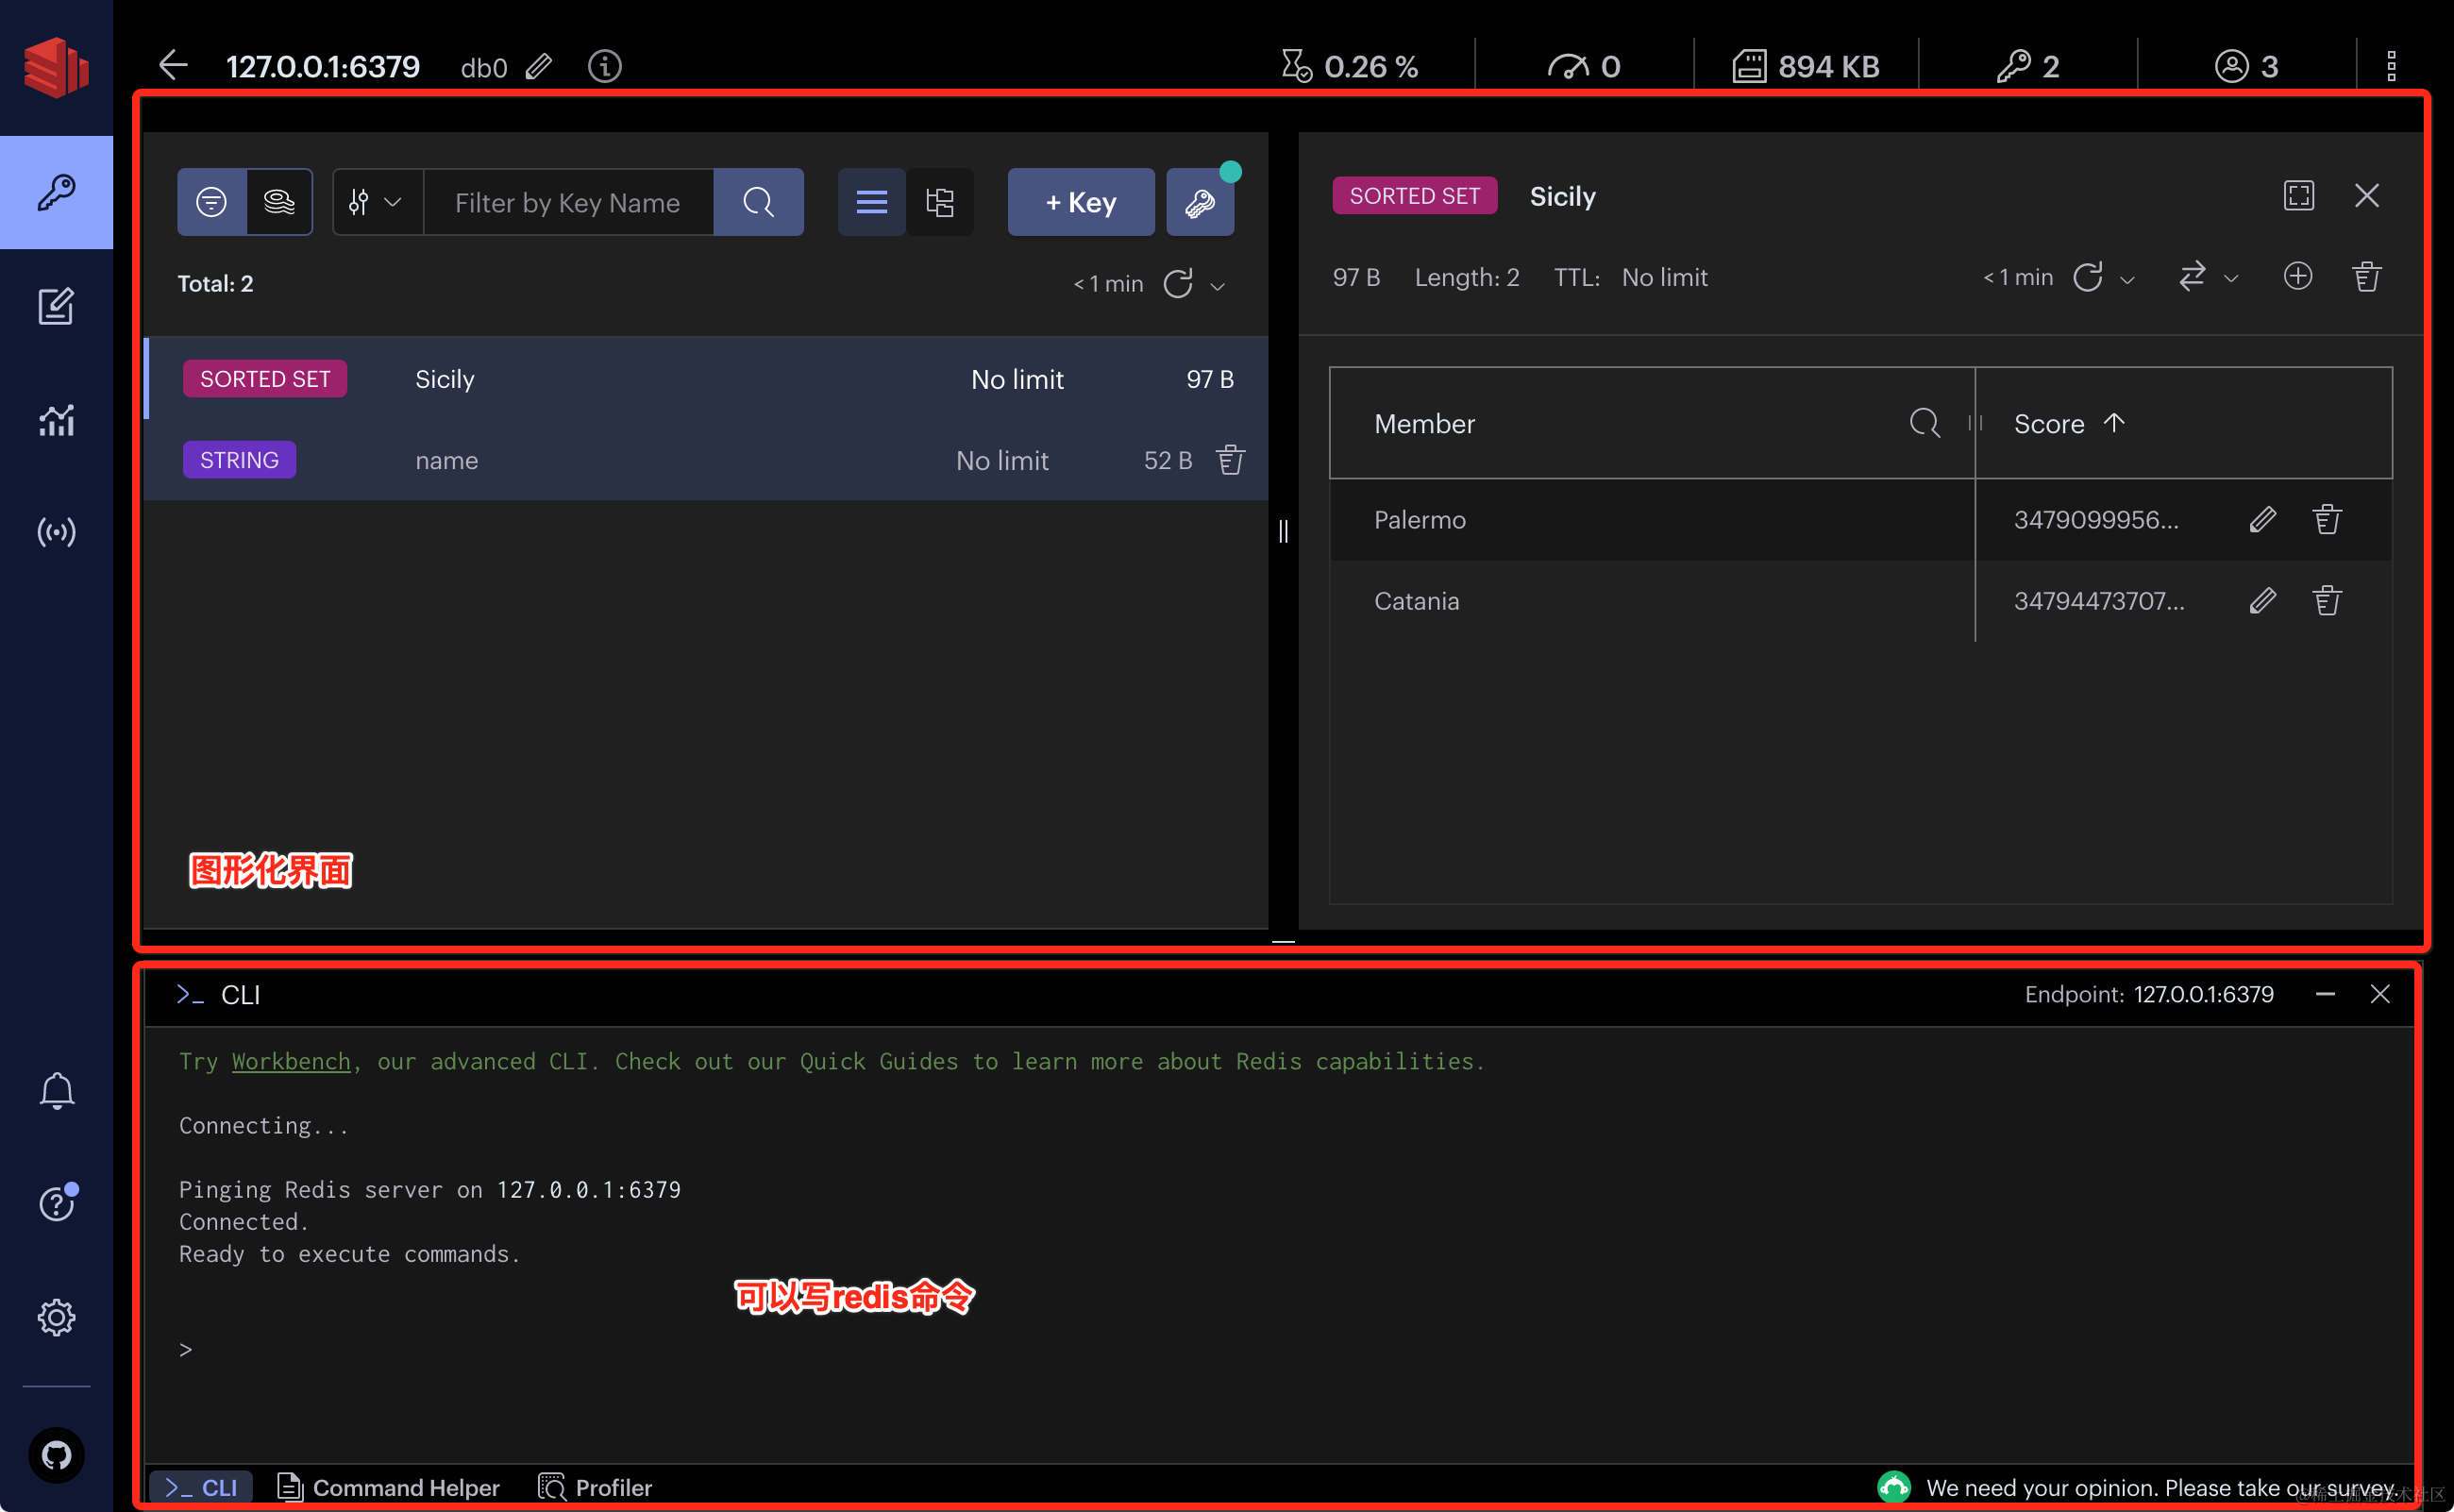Toggle Search by Values of Keys mode
The width and height of the screenshot is (2454, 1512).
coord(279,203)
